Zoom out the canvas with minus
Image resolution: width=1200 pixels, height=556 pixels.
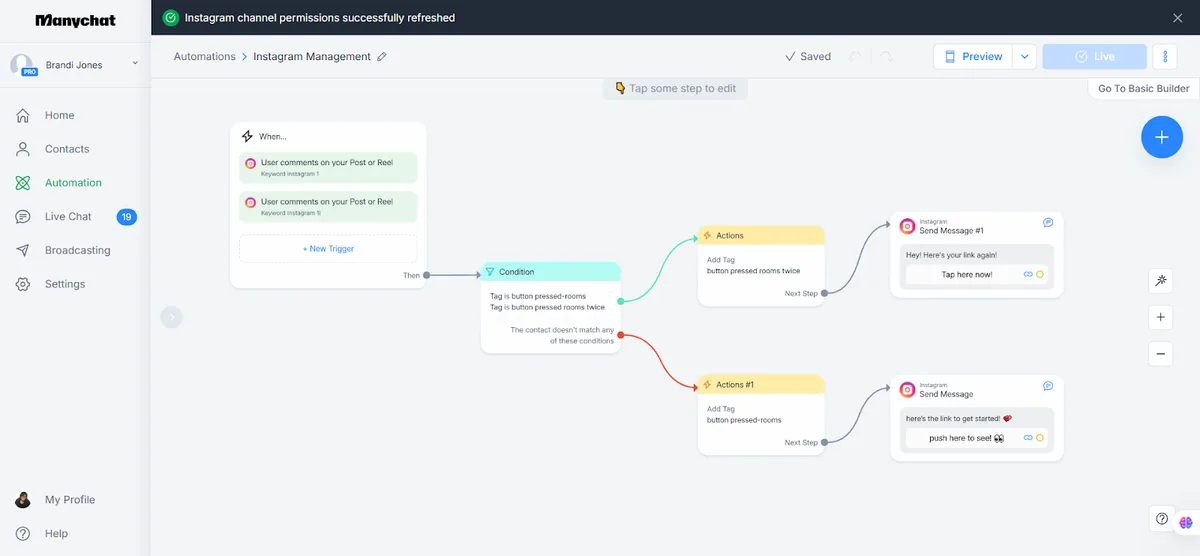(1161, 353)
